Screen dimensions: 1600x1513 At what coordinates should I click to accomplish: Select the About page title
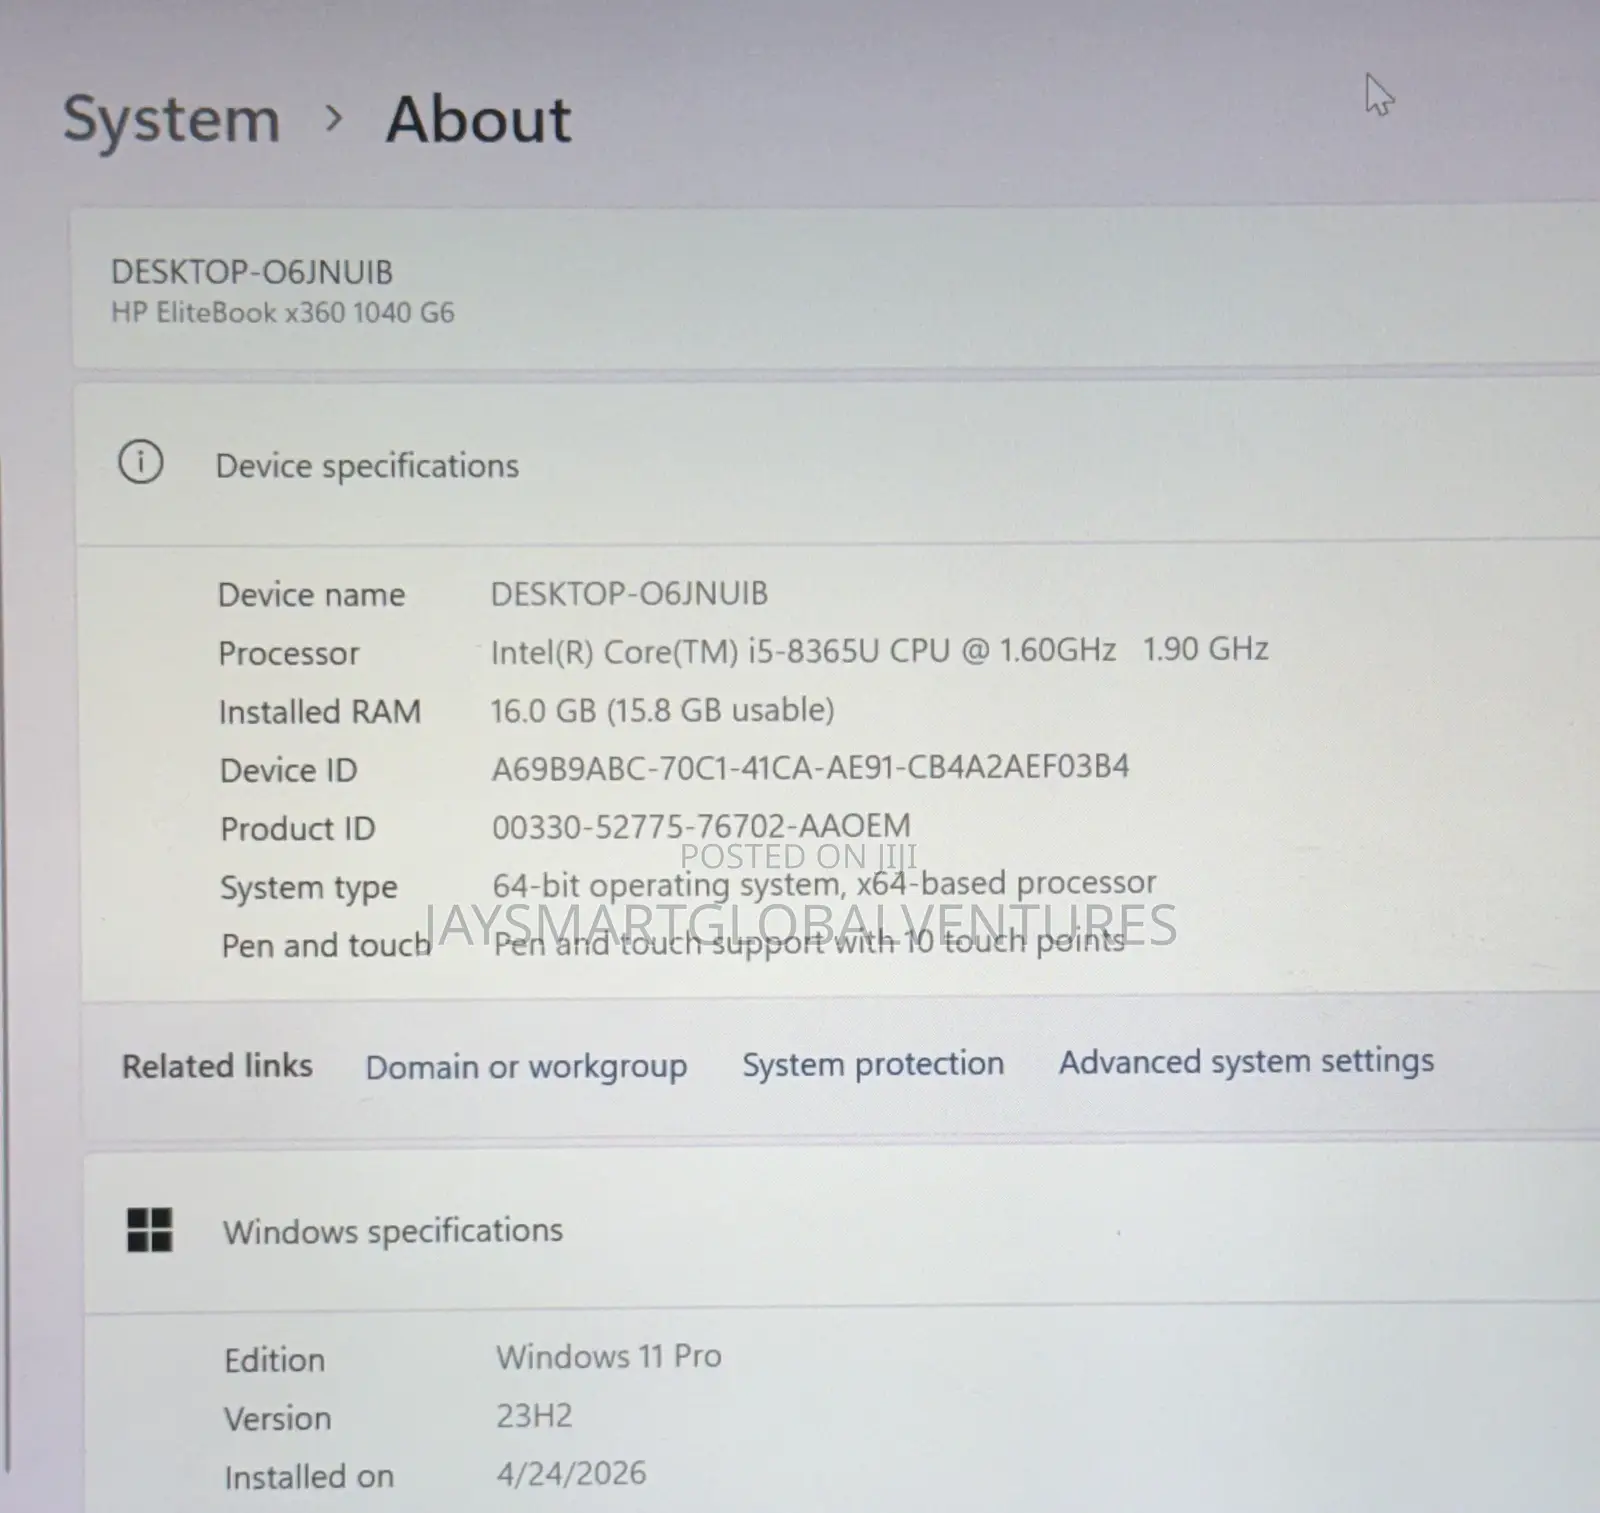(x=478, y=120)
